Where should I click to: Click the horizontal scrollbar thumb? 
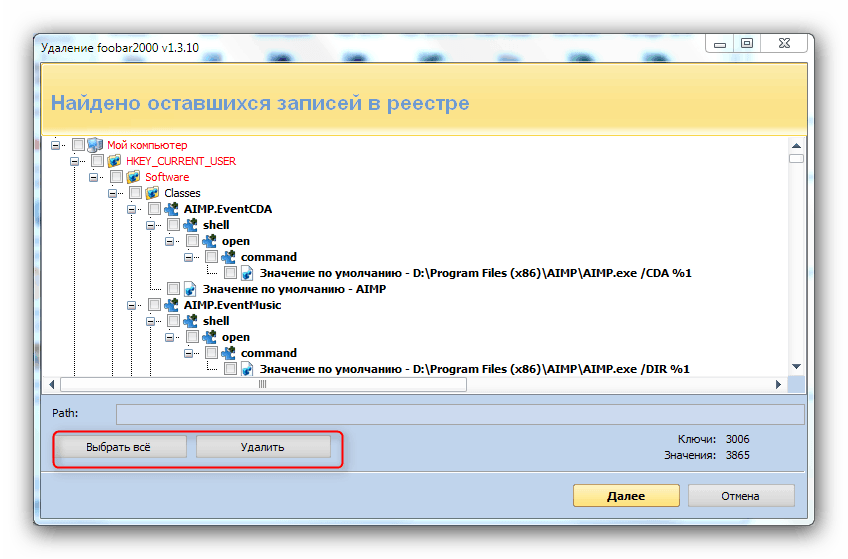[x=263, y=384]
